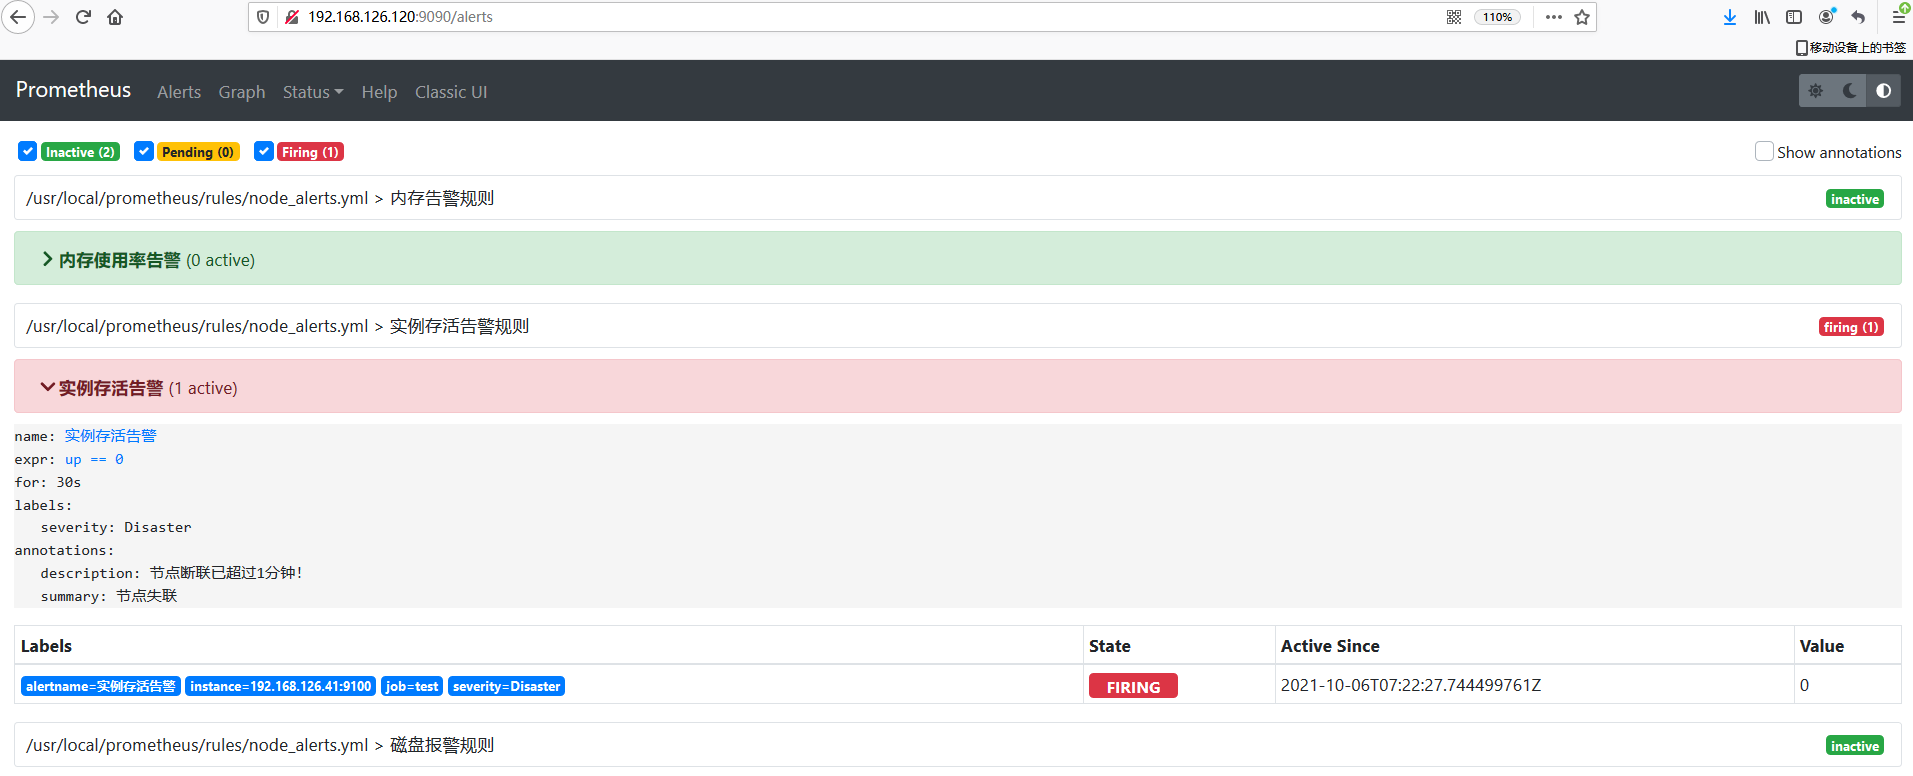Click the undo arrow toolbar icon
Viewport: 1913px width, 776px height.
(x=1858, y=17)
